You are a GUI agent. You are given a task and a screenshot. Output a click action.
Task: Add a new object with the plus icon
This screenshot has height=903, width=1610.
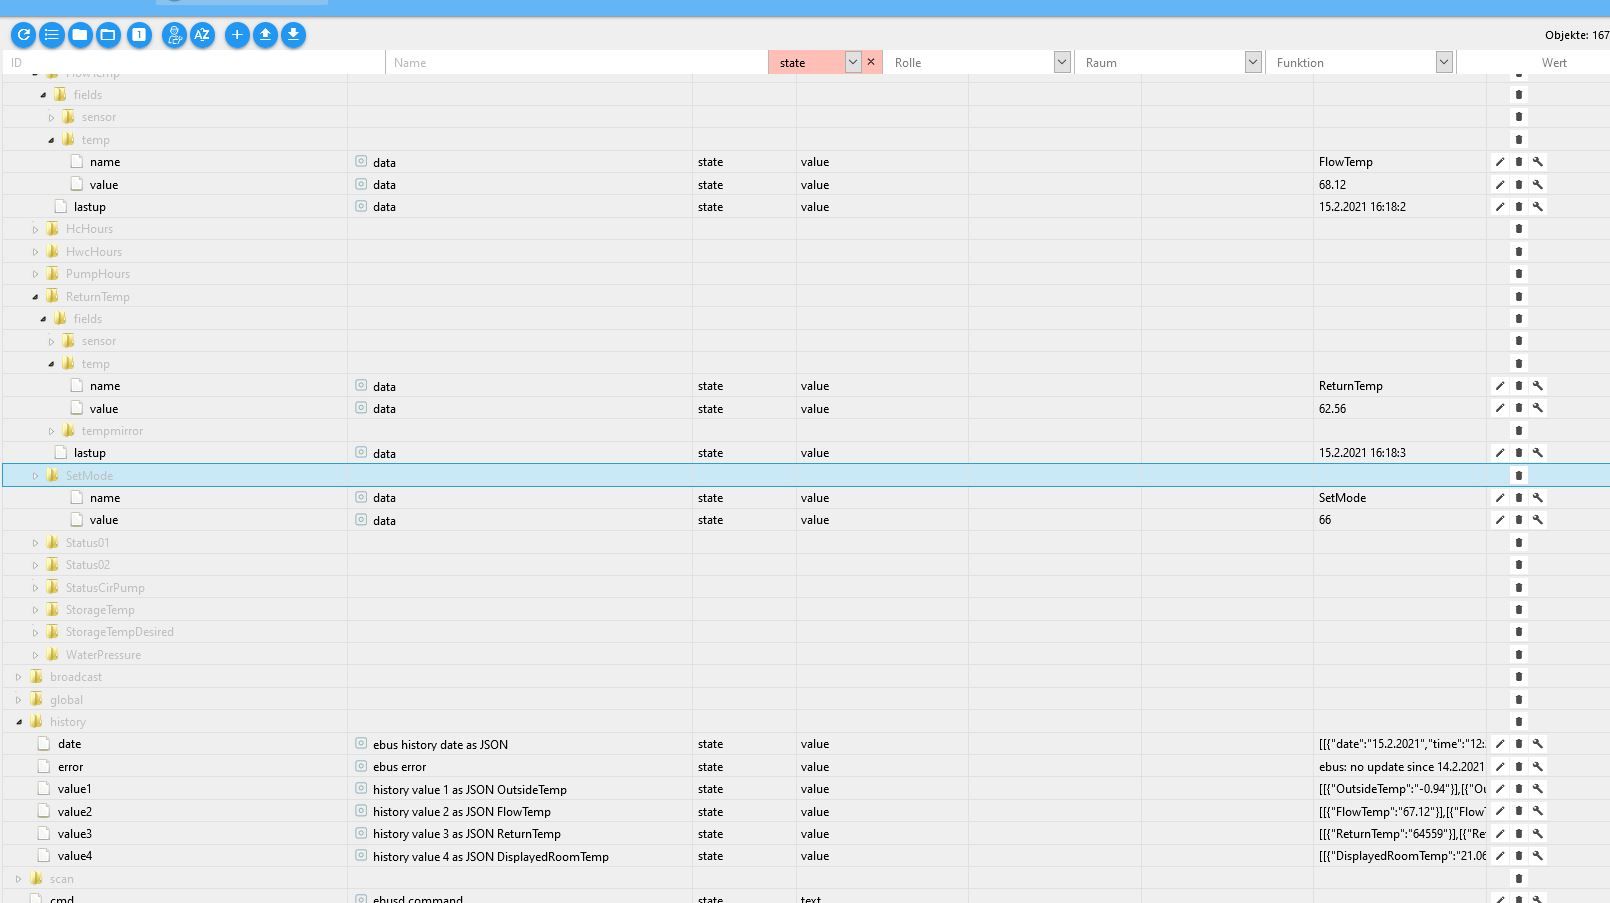(237, 35)
